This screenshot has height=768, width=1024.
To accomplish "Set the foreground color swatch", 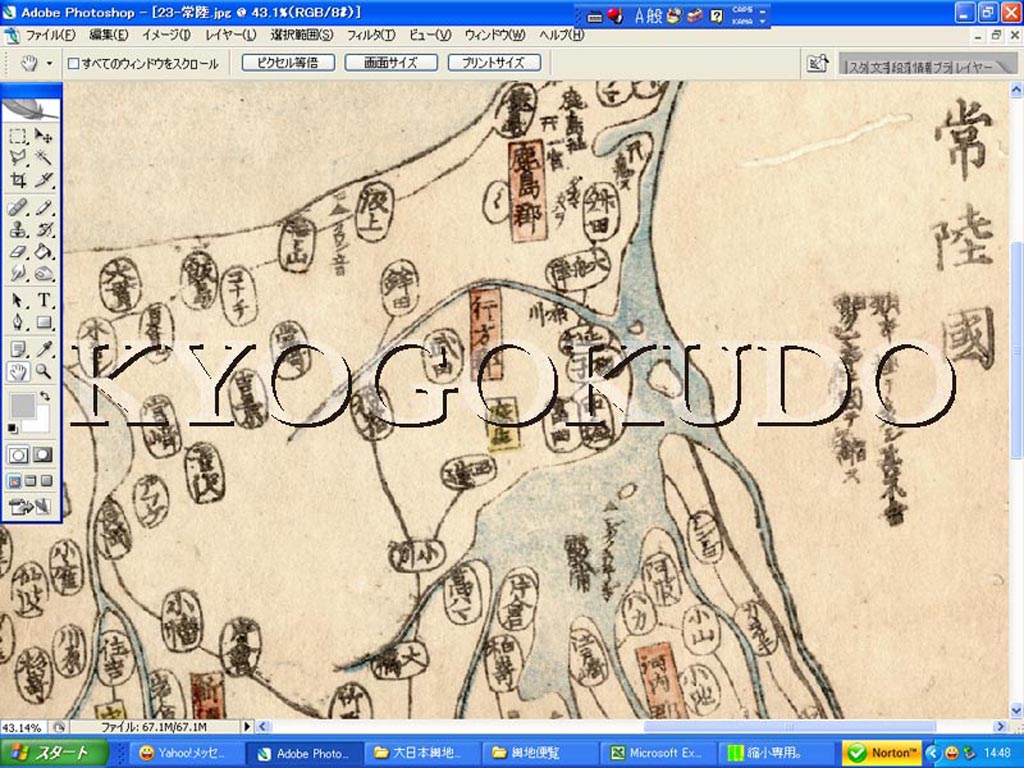I will [x=22, y=405].
